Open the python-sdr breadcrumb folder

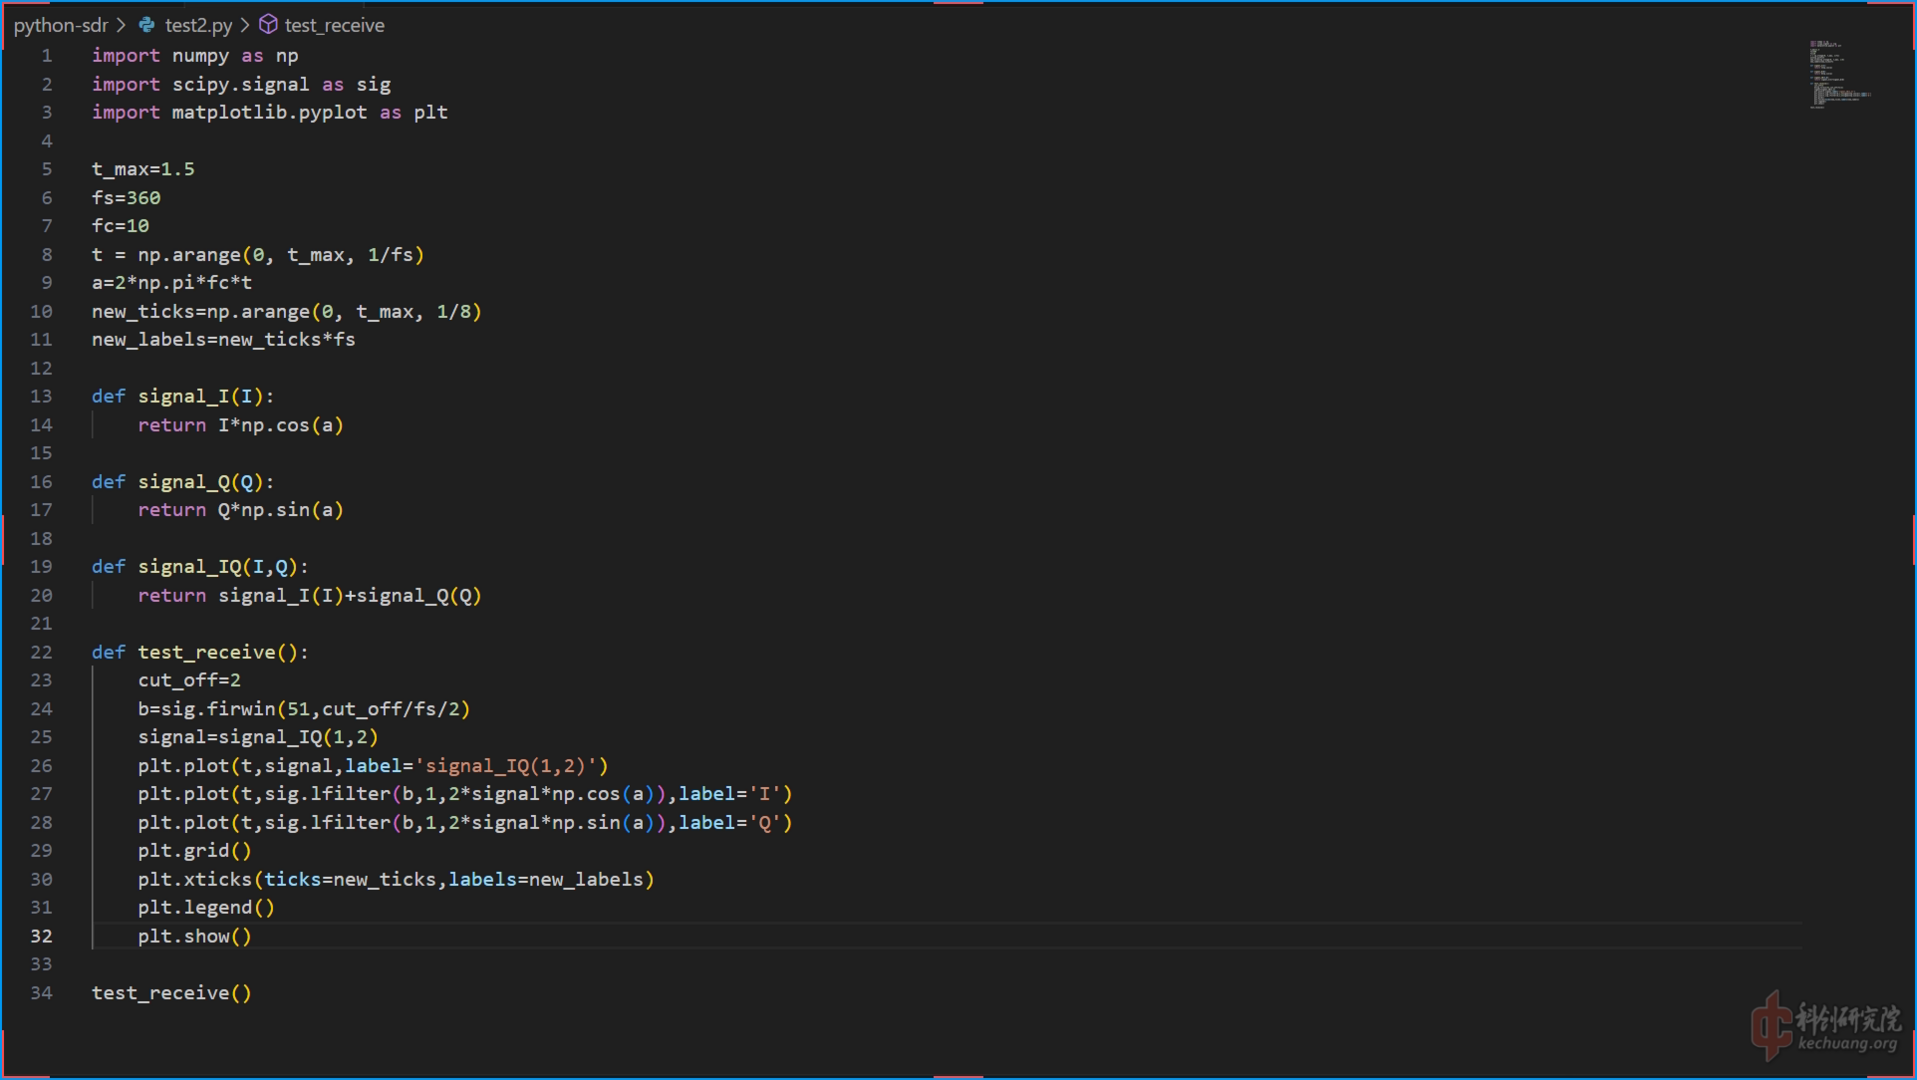point(60,25)
